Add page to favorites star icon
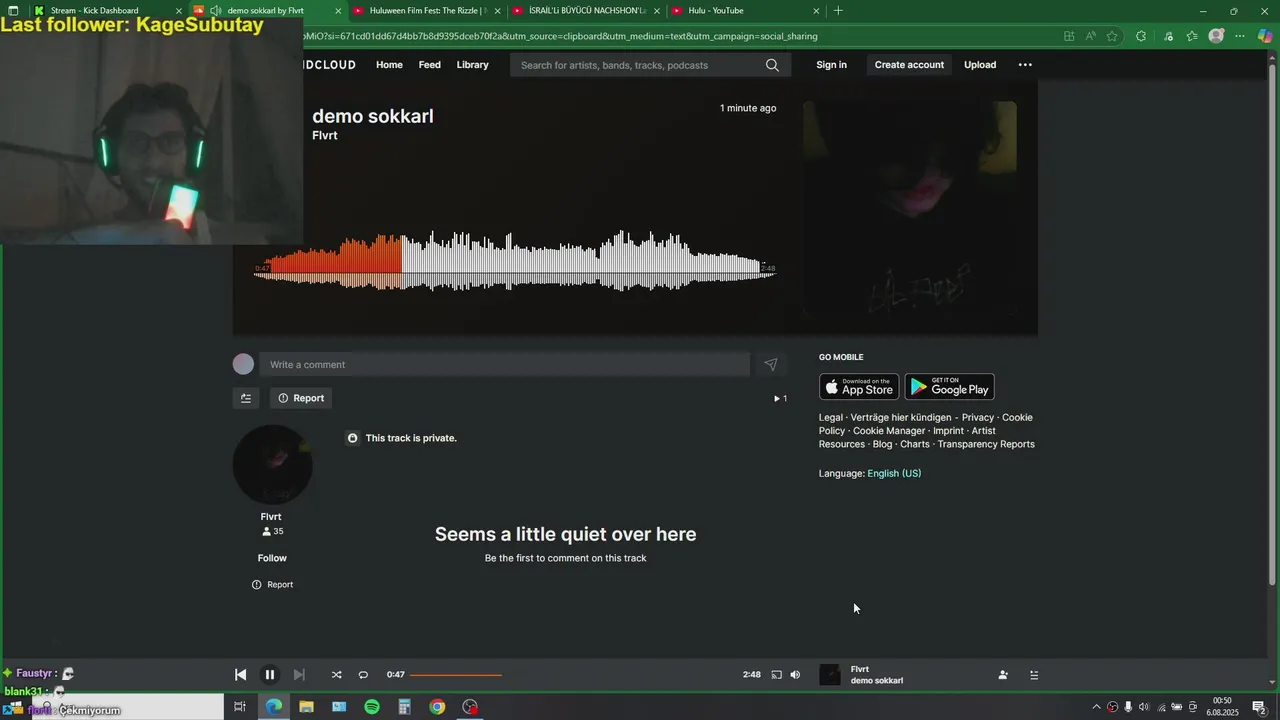The height and width of the screenshot is (720, 1280). click(1112, 36)
